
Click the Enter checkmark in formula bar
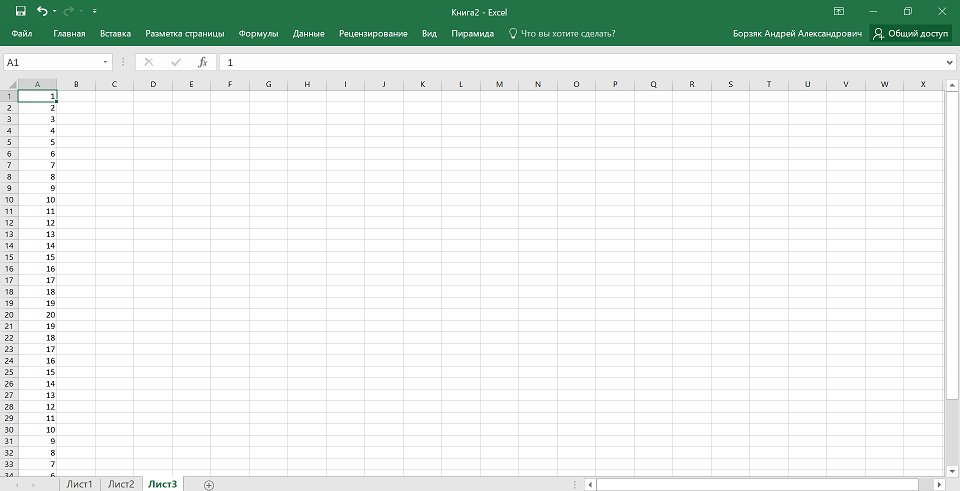[176, 62]
